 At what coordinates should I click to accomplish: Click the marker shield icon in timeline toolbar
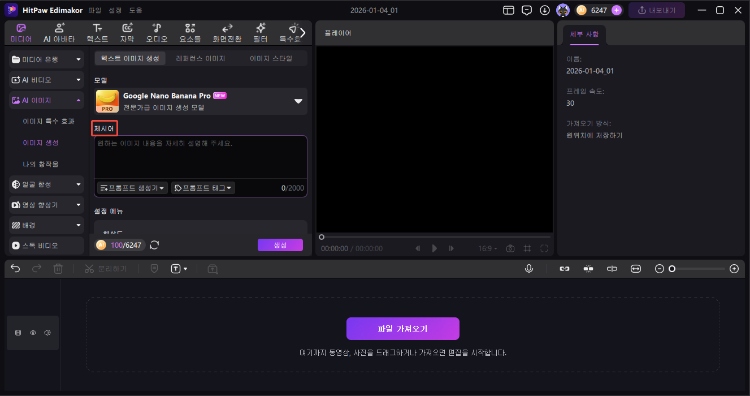click(154, 269)
